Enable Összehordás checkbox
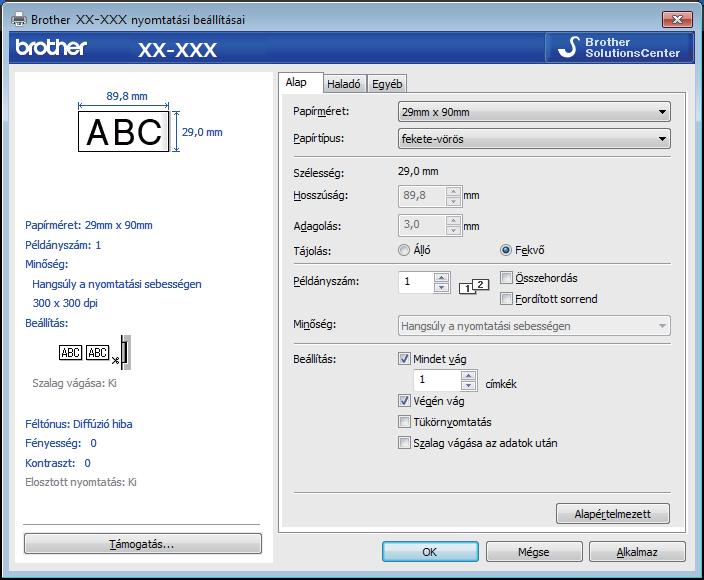Screen dimensions: 704x580 click(x=506, y=278)
